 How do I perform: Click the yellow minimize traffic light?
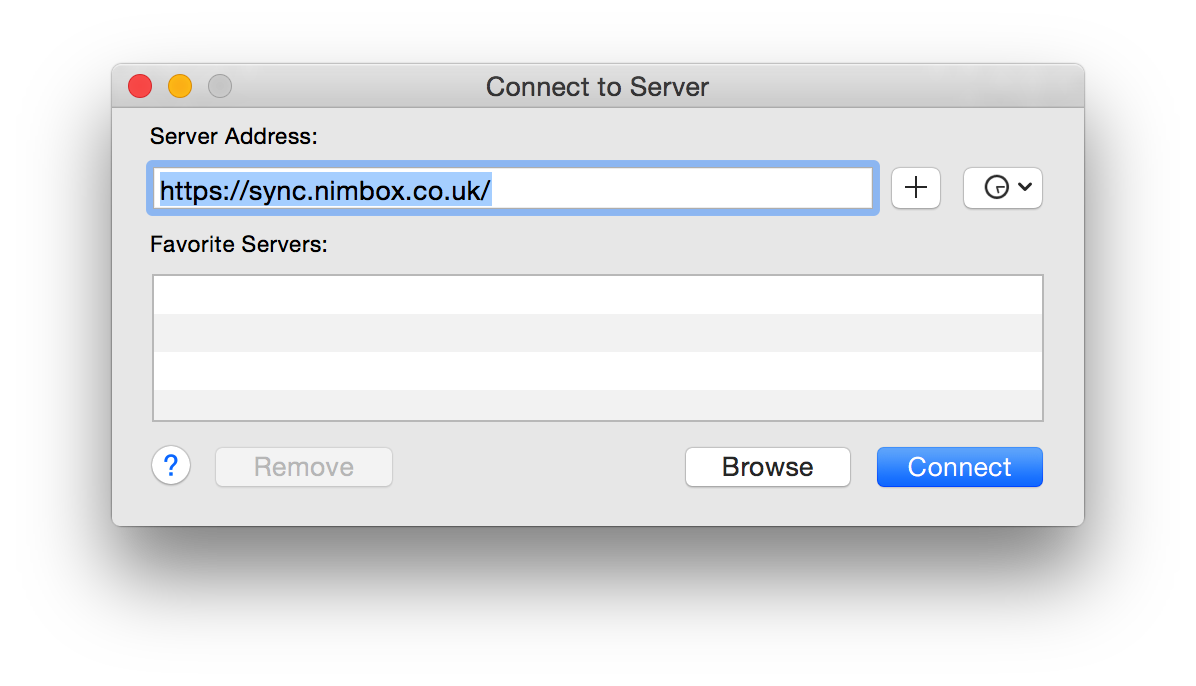pos(179,86)
